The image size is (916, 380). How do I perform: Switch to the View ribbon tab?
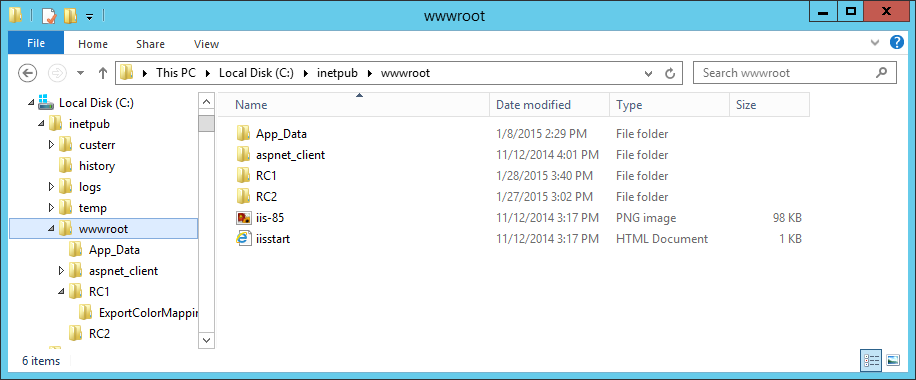click(206, 44)
